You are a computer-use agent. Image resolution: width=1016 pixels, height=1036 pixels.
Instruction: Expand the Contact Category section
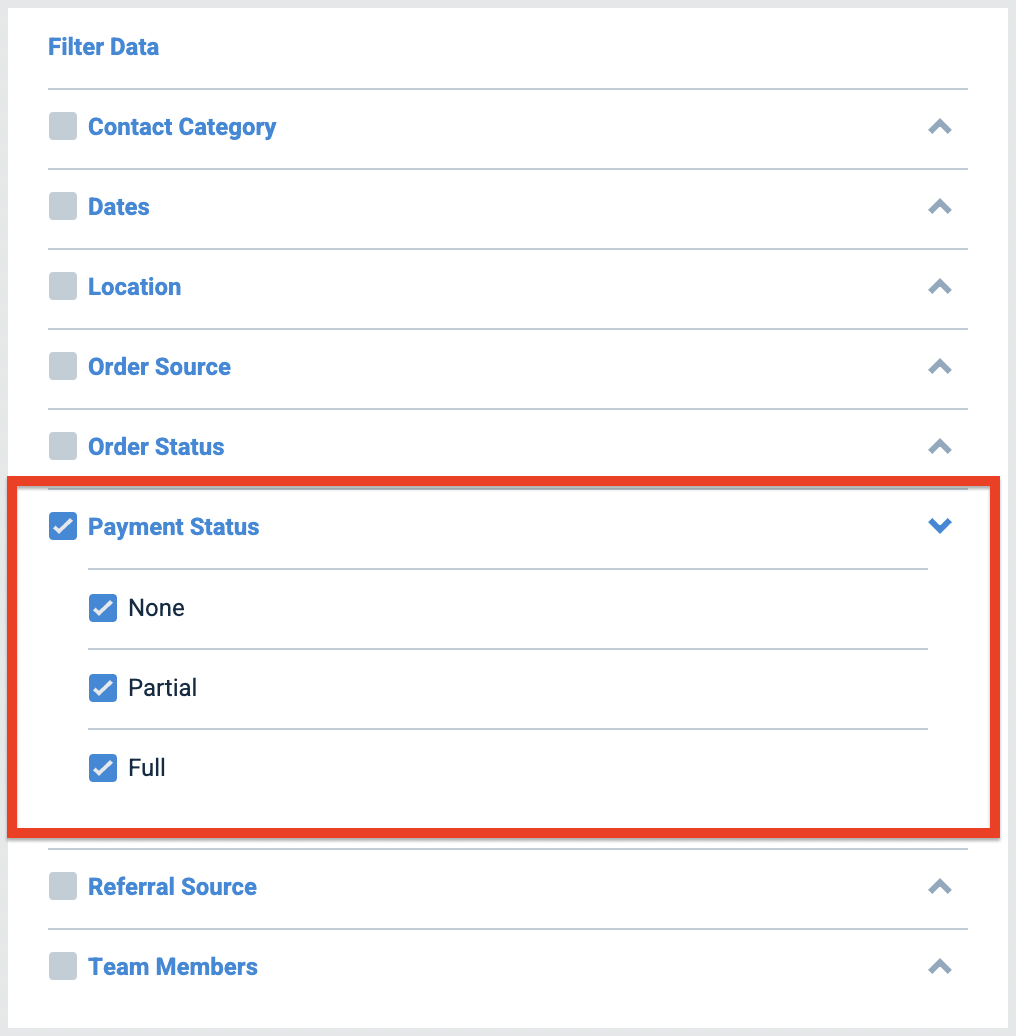[x=939, y=126]
